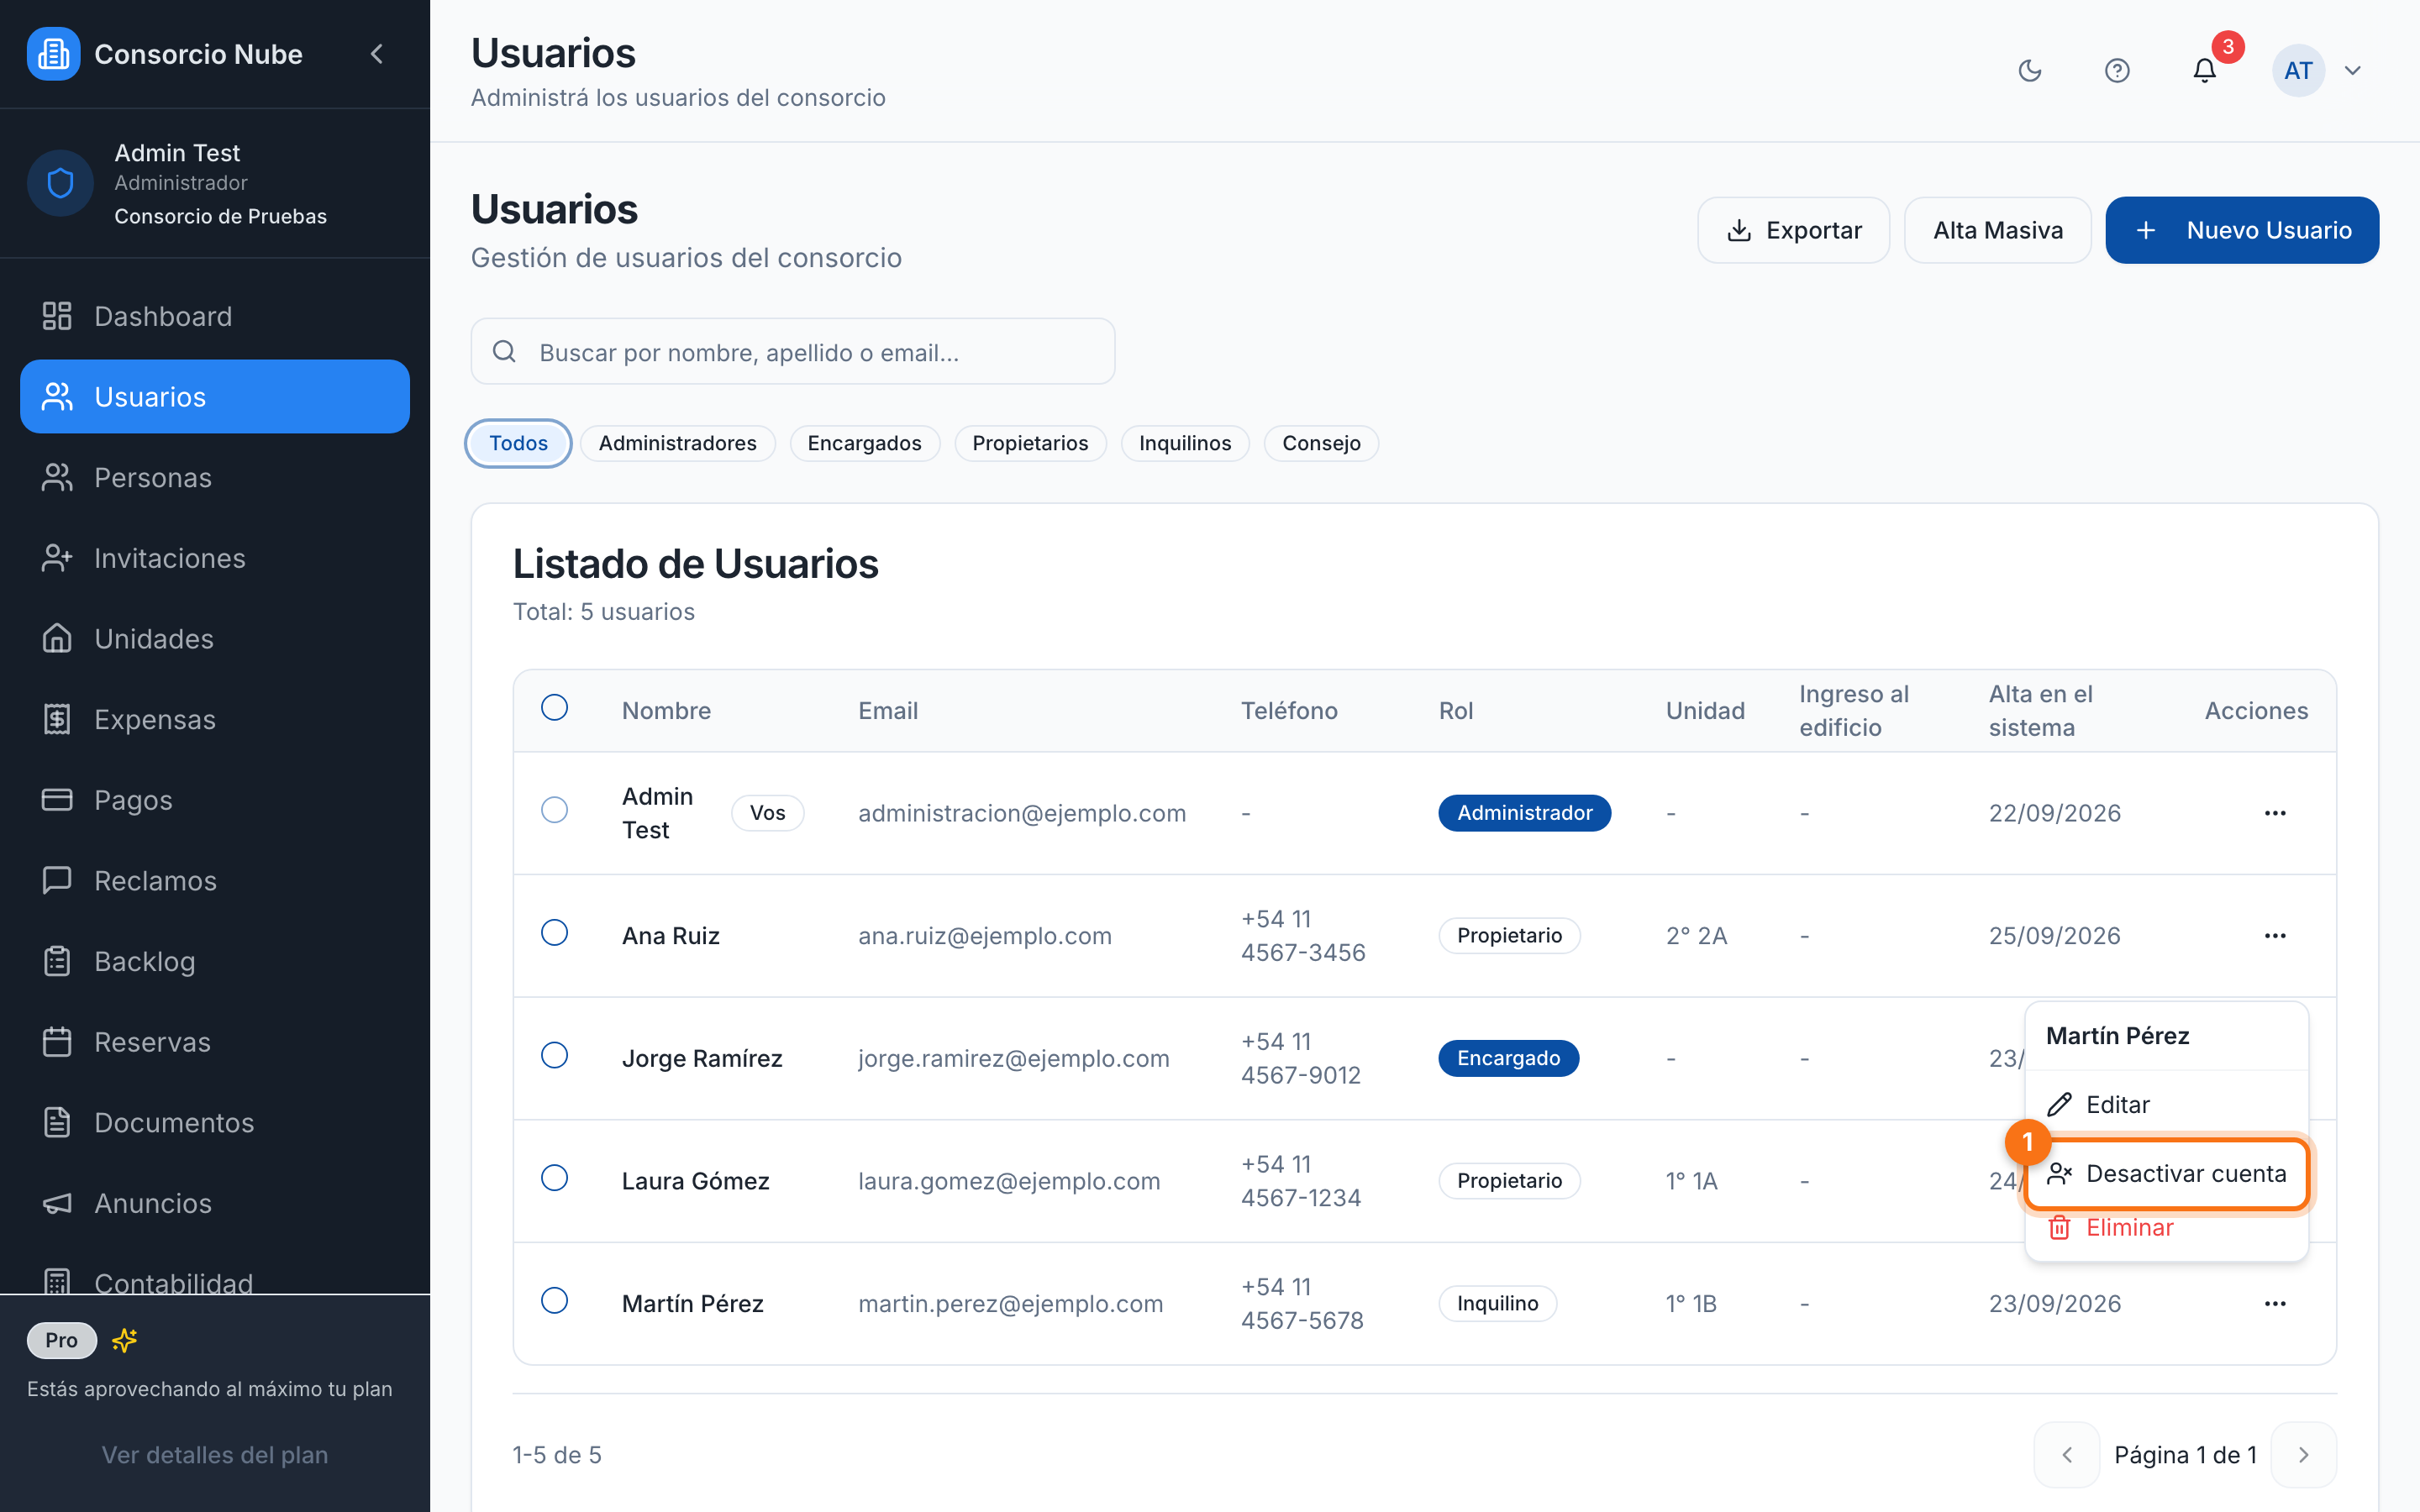Open Dashboard in the sidebar
This screenshot has width=2420, height=1512.
pyautogui.click(x=215, y=316)
